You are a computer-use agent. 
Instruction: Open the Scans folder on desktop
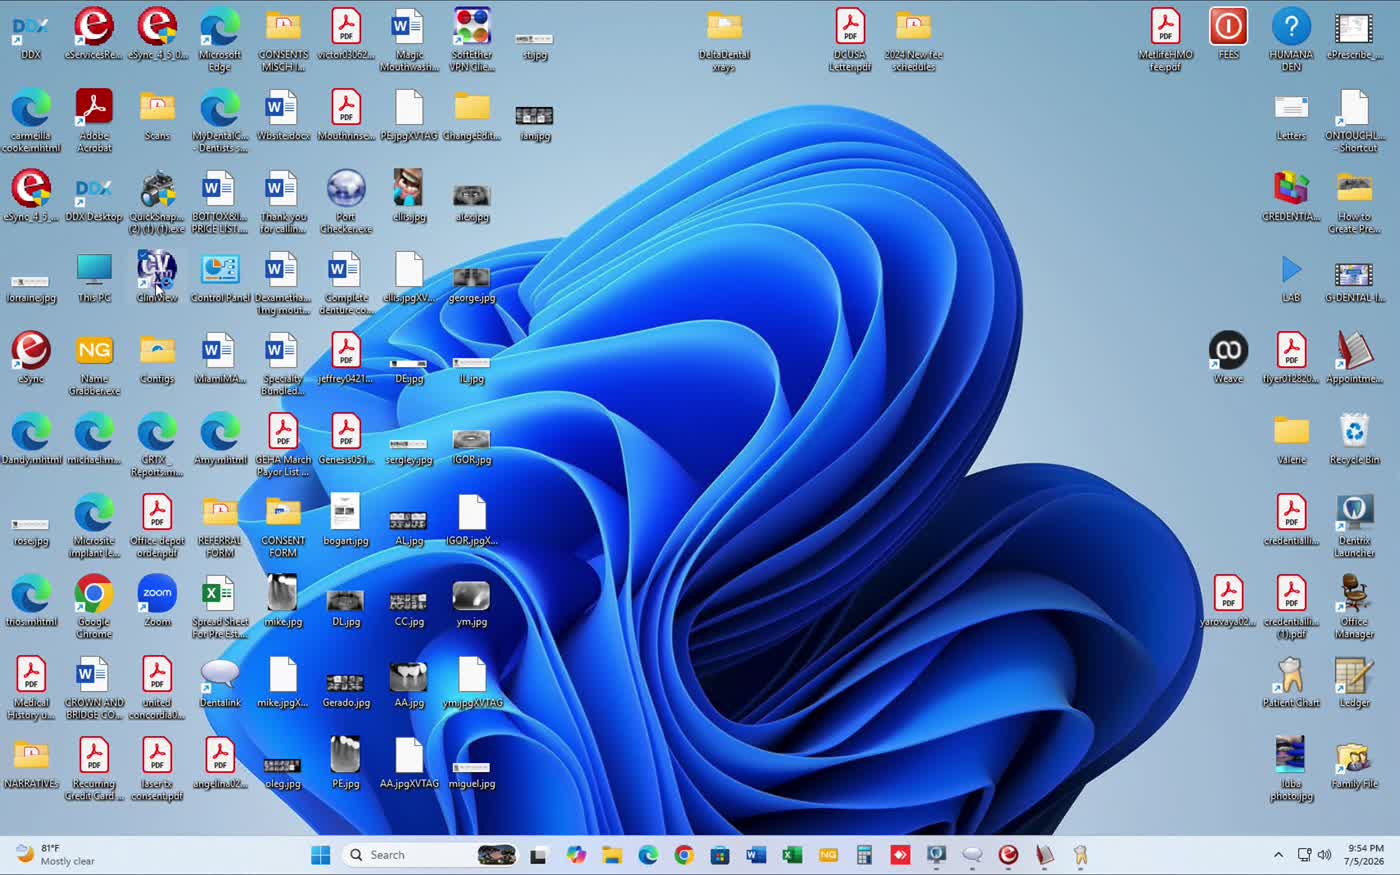point(157,115)
